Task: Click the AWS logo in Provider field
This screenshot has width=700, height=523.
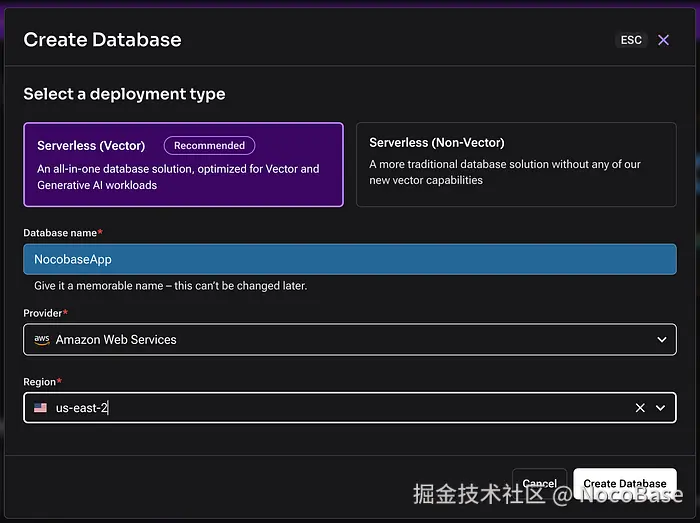Action: tap(41, 339)
